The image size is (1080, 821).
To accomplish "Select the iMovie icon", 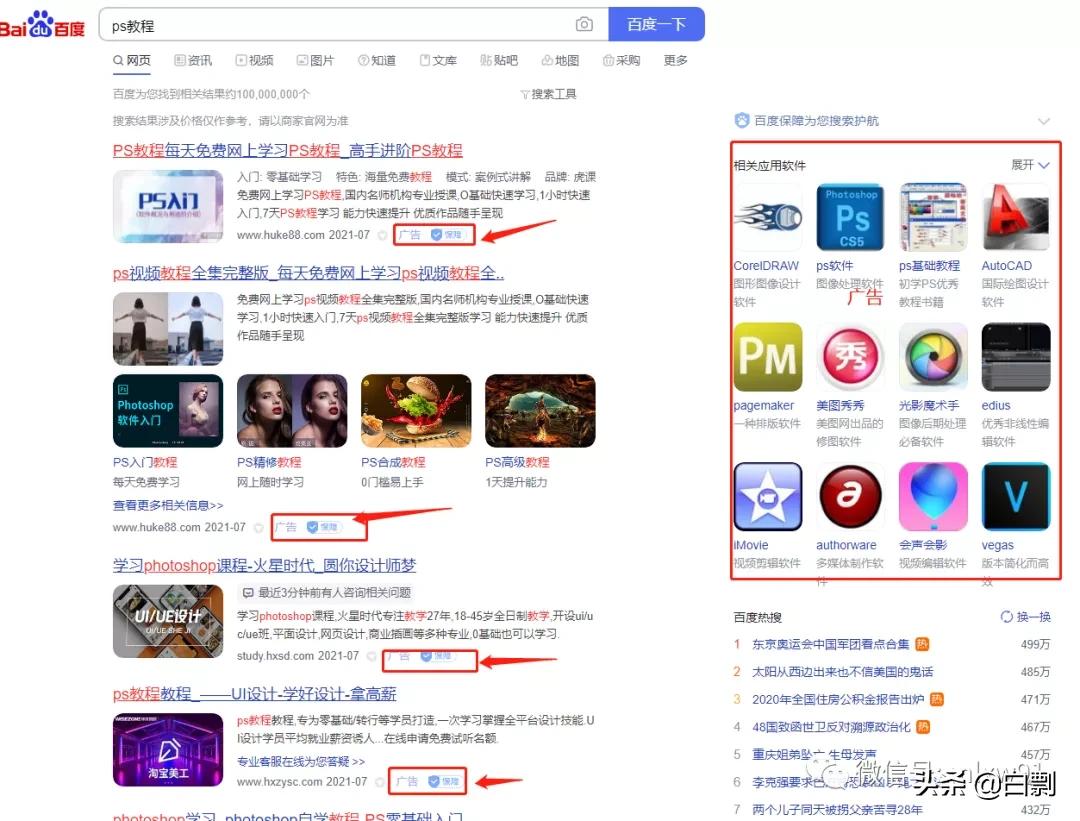I will (x=767, y=496).
